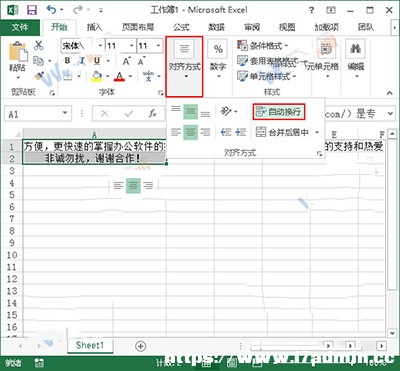
Task: Decrease the font size
Action: pos(141,61)
